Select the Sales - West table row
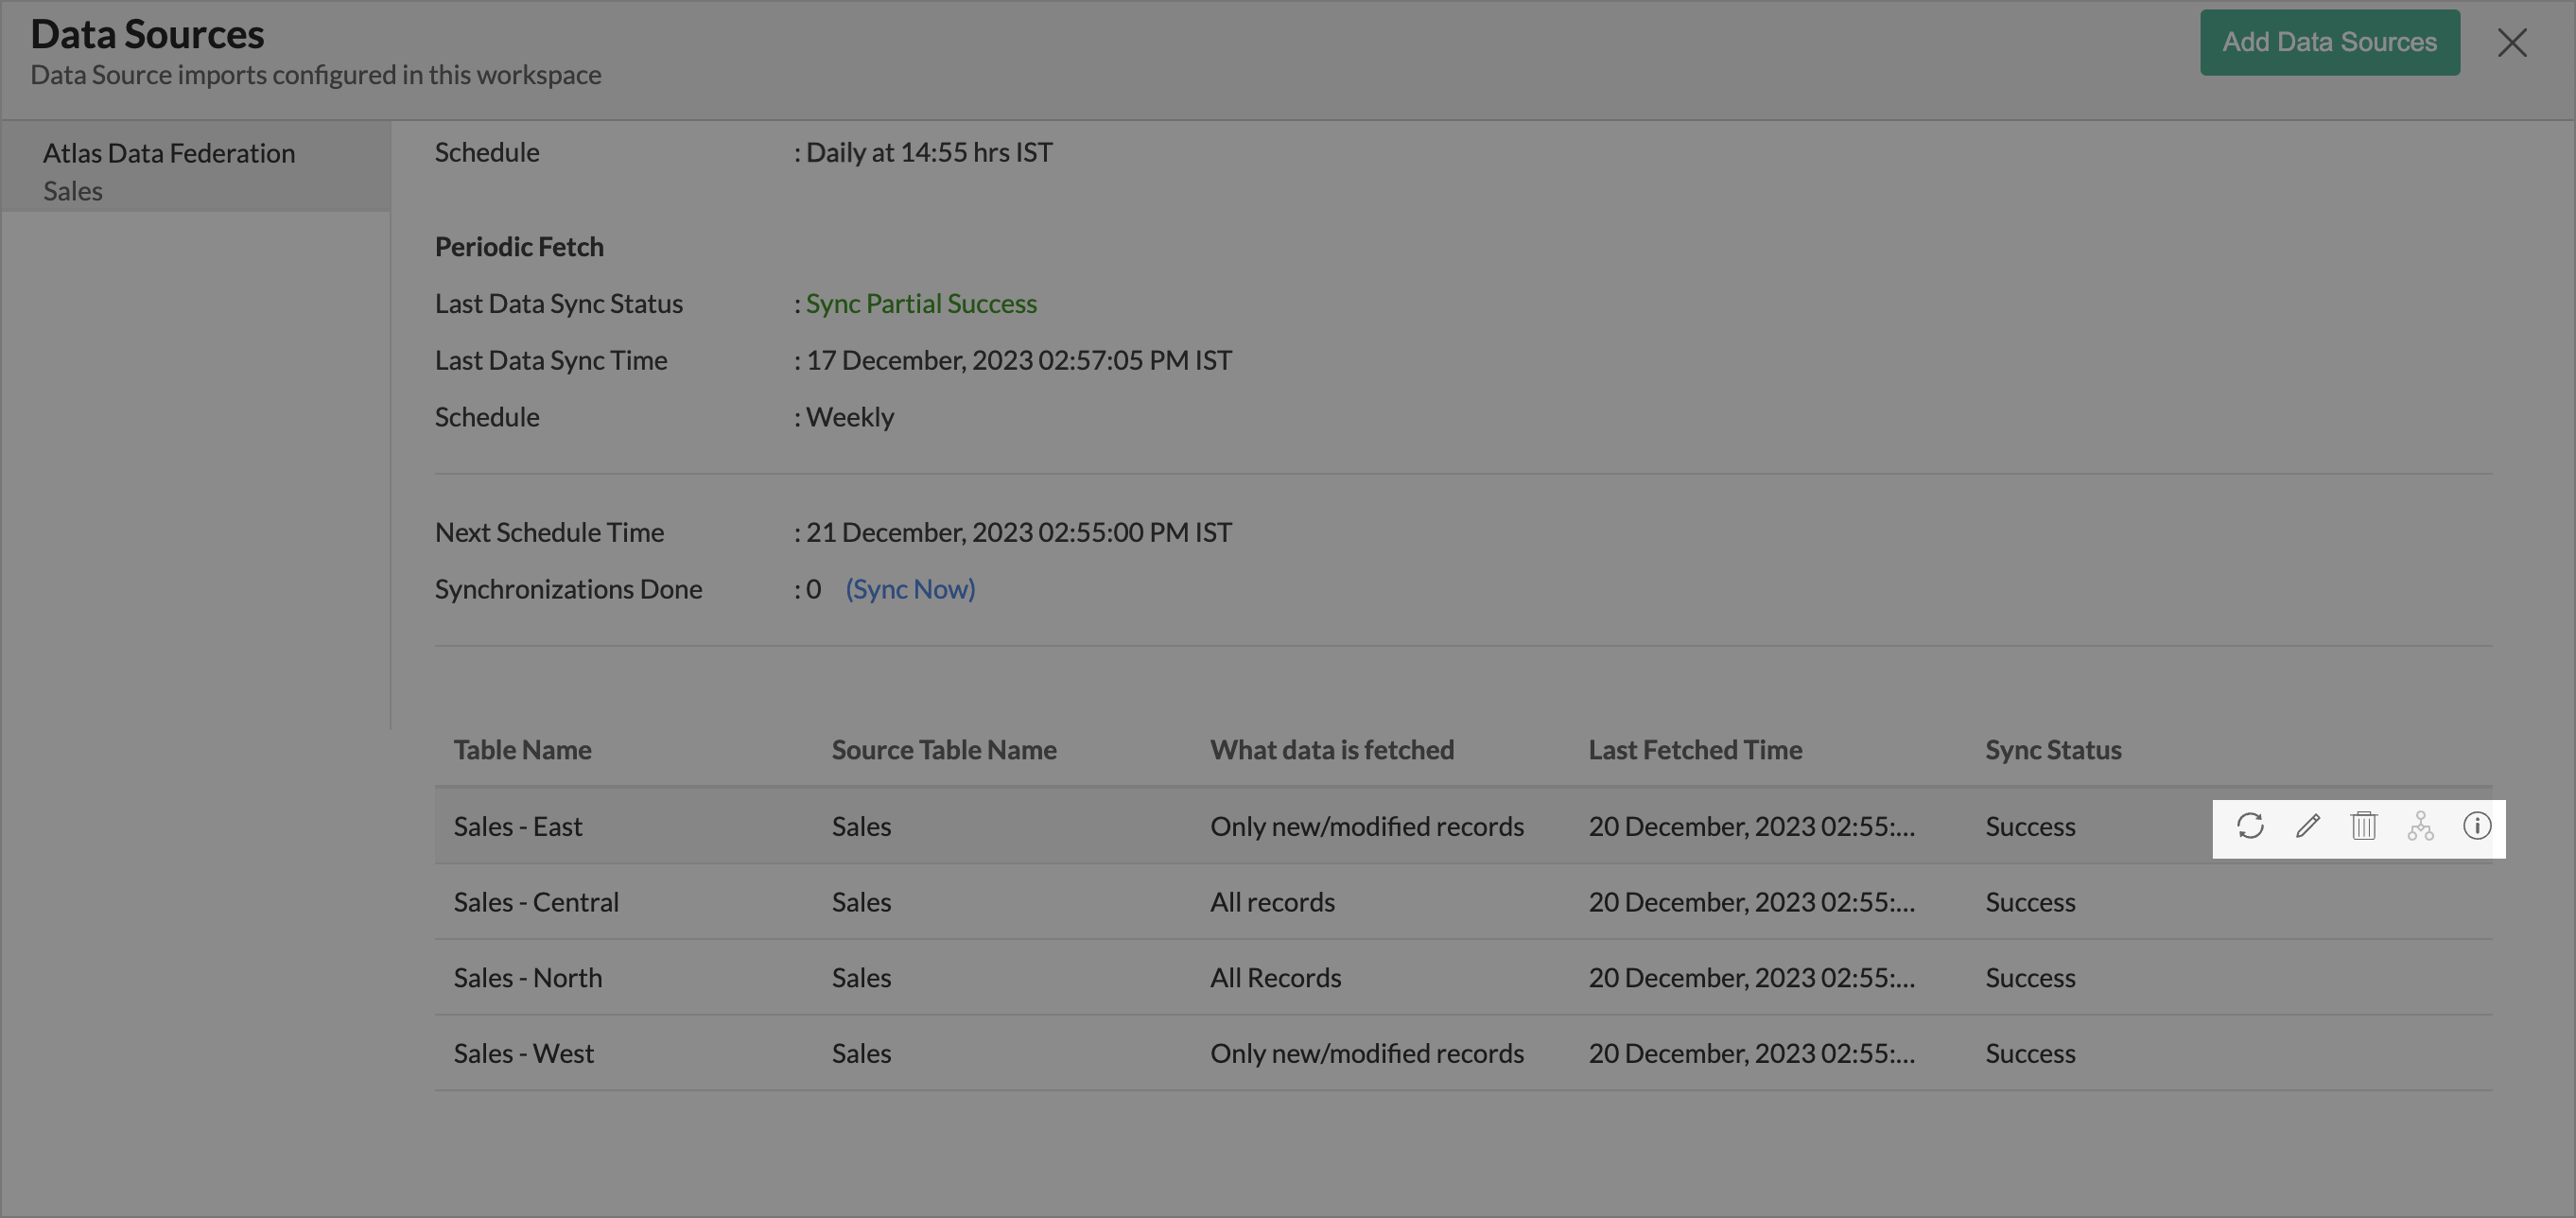 [x=524, y=1054]
